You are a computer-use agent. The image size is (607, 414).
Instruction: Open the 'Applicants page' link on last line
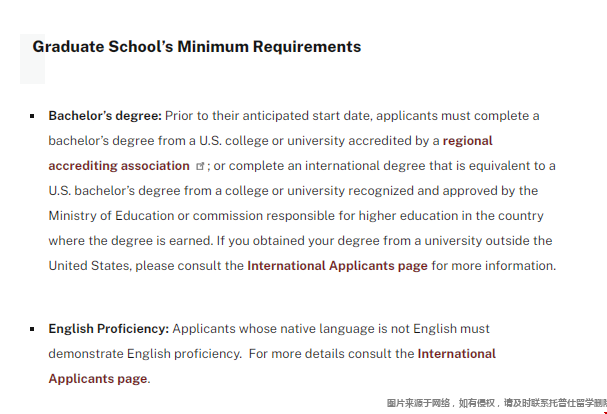click(98, 378)
